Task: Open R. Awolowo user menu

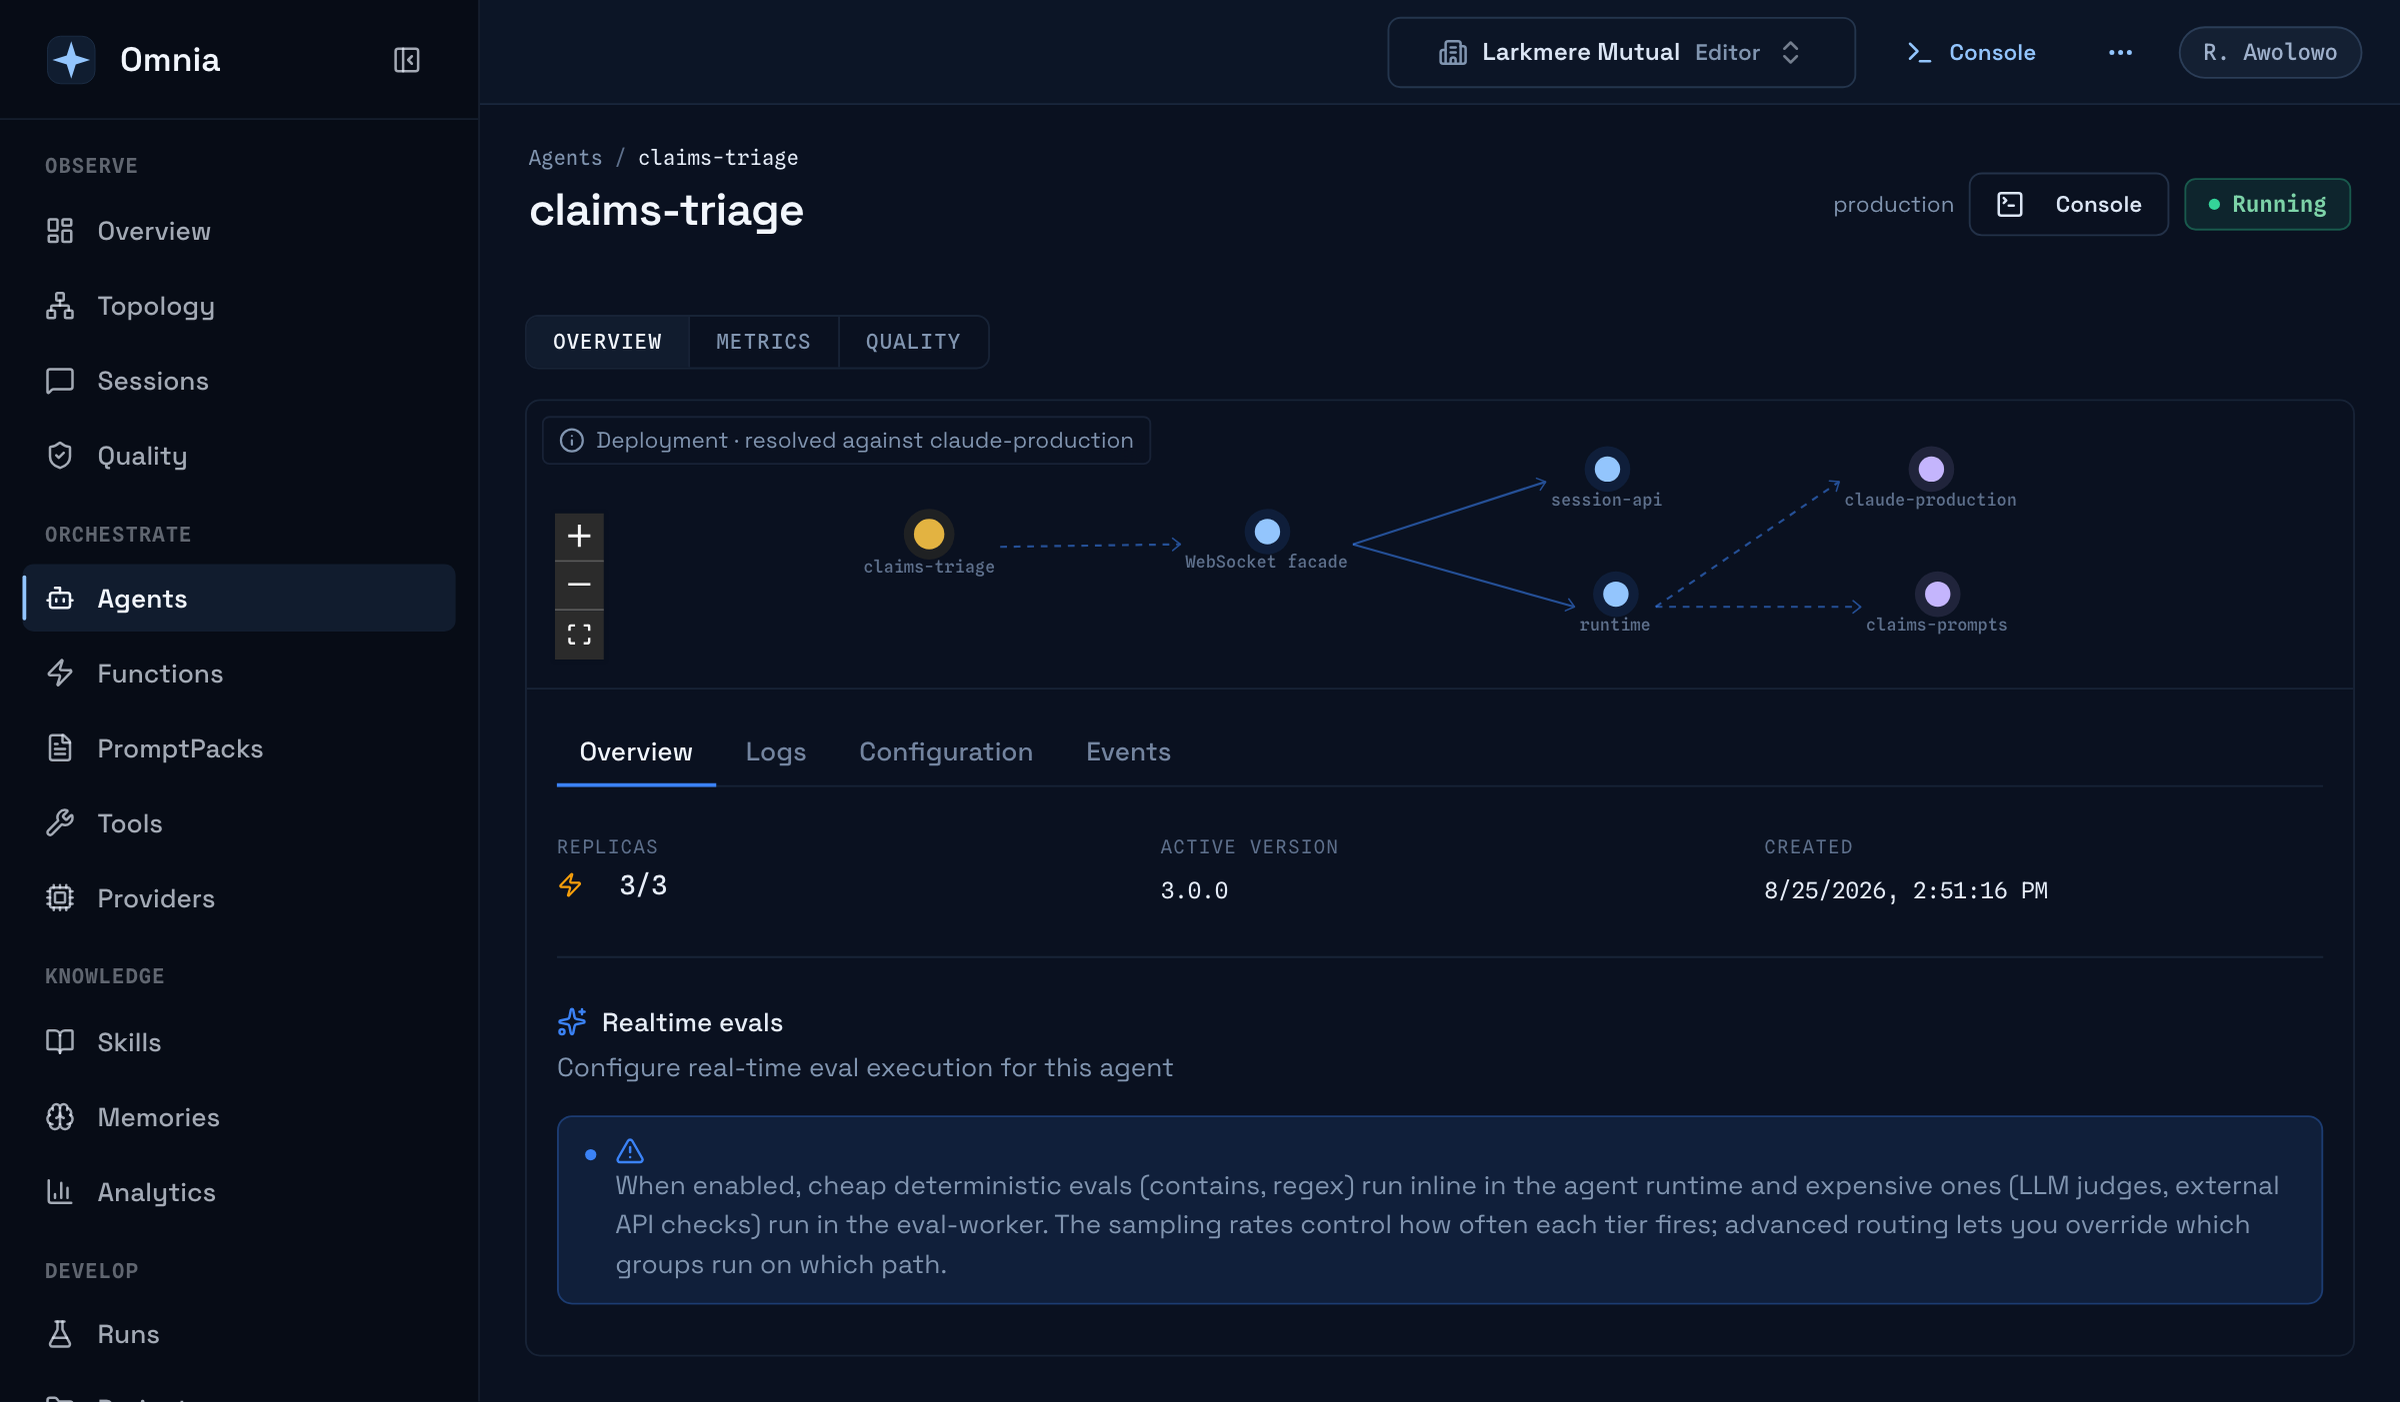Action: (2270, 52)
